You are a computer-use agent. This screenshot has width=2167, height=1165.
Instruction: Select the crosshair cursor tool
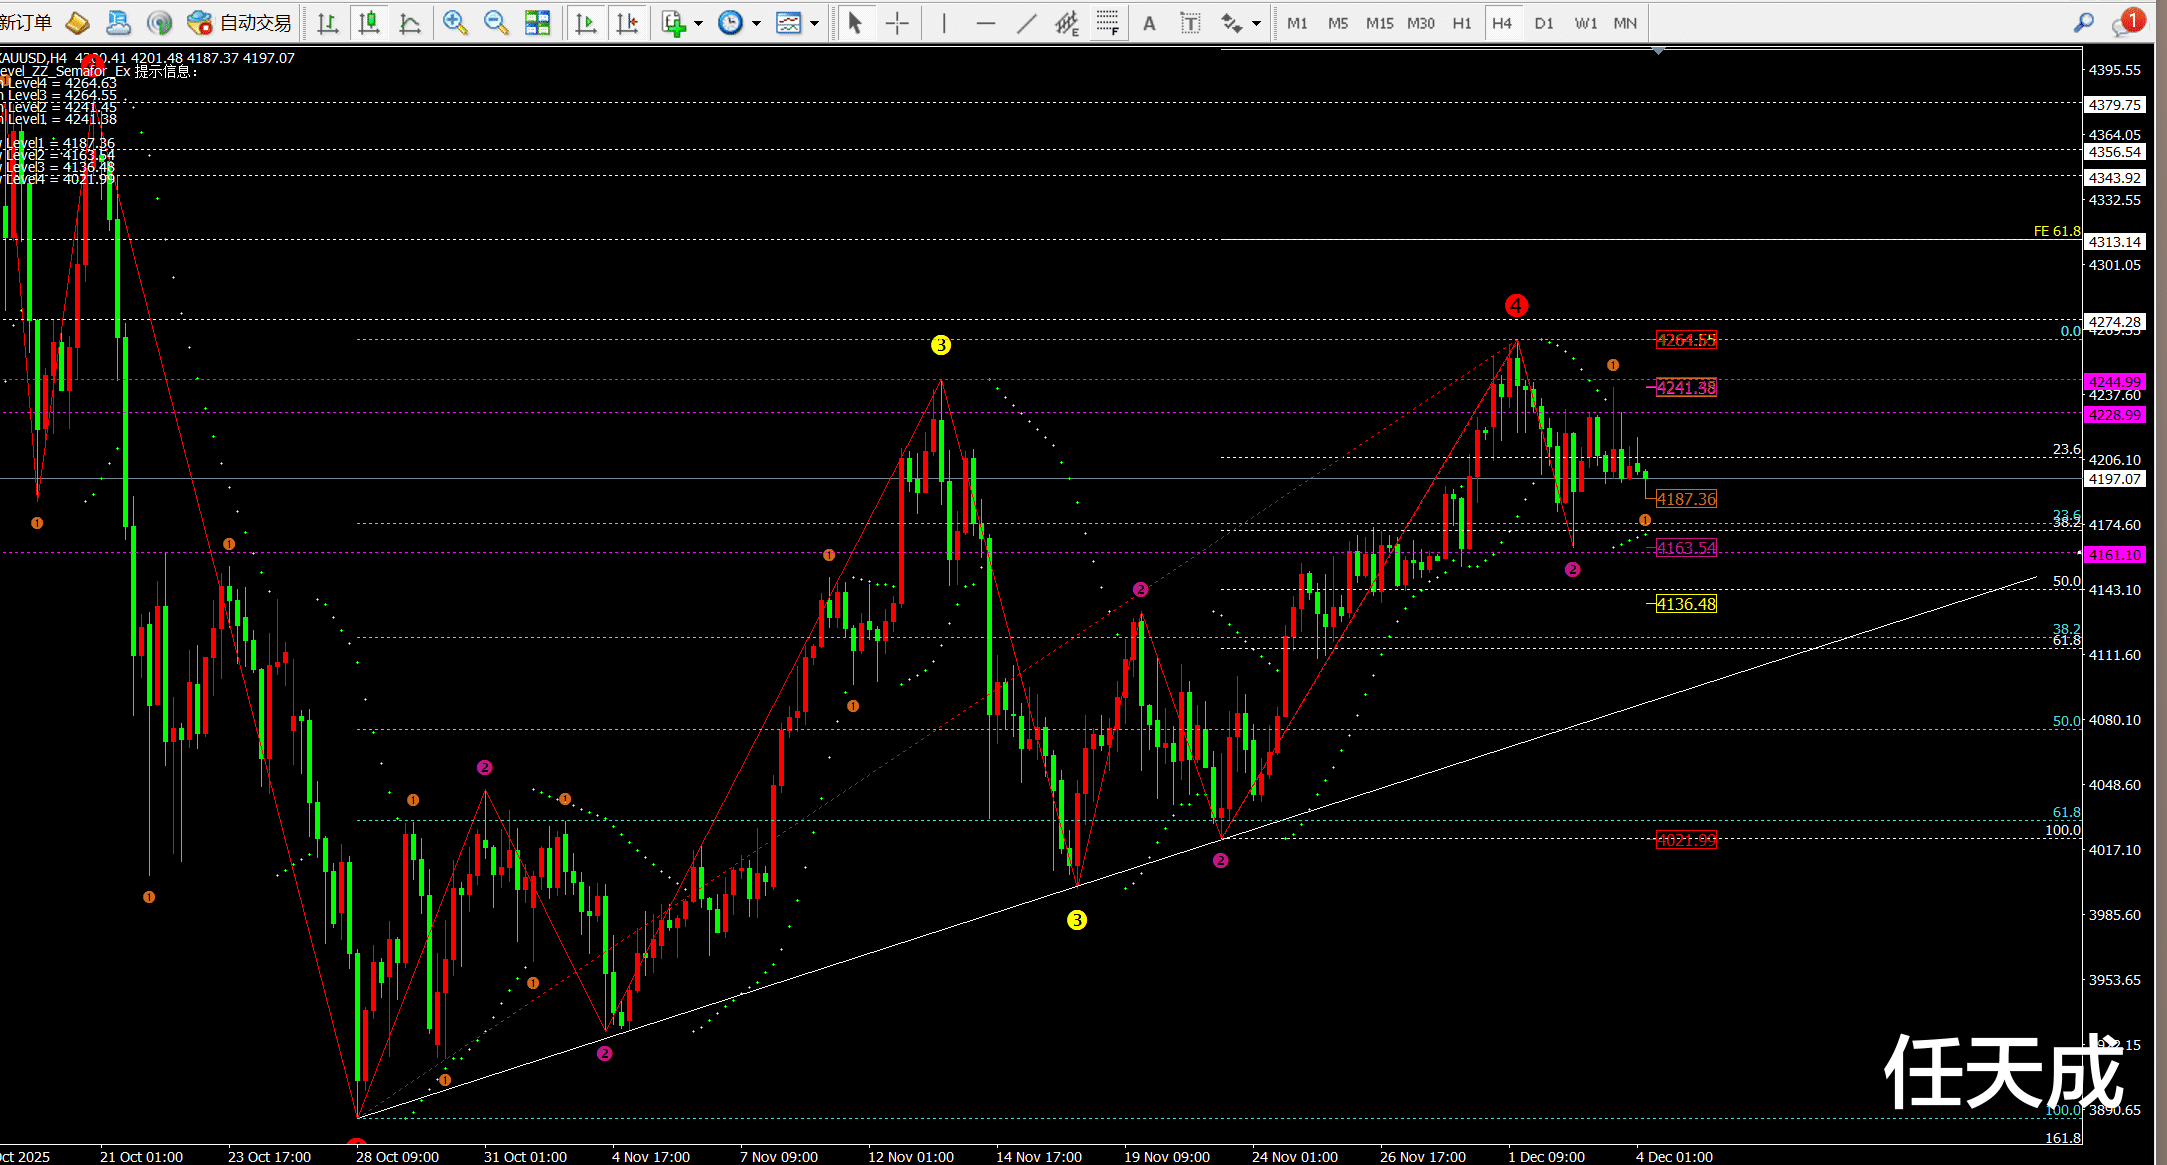(897, 22)
